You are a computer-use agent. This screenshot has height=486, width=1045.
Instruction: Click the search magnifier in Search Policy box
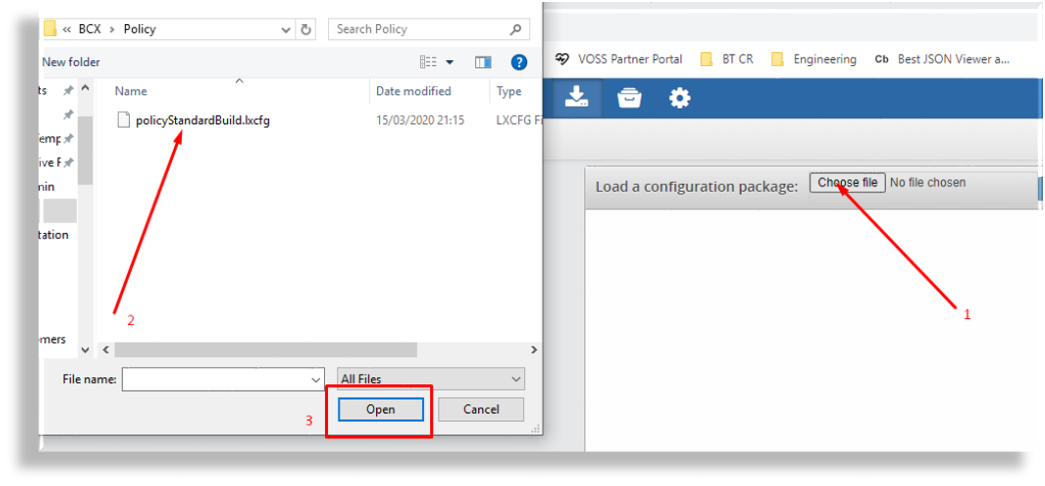pos(515,29)
